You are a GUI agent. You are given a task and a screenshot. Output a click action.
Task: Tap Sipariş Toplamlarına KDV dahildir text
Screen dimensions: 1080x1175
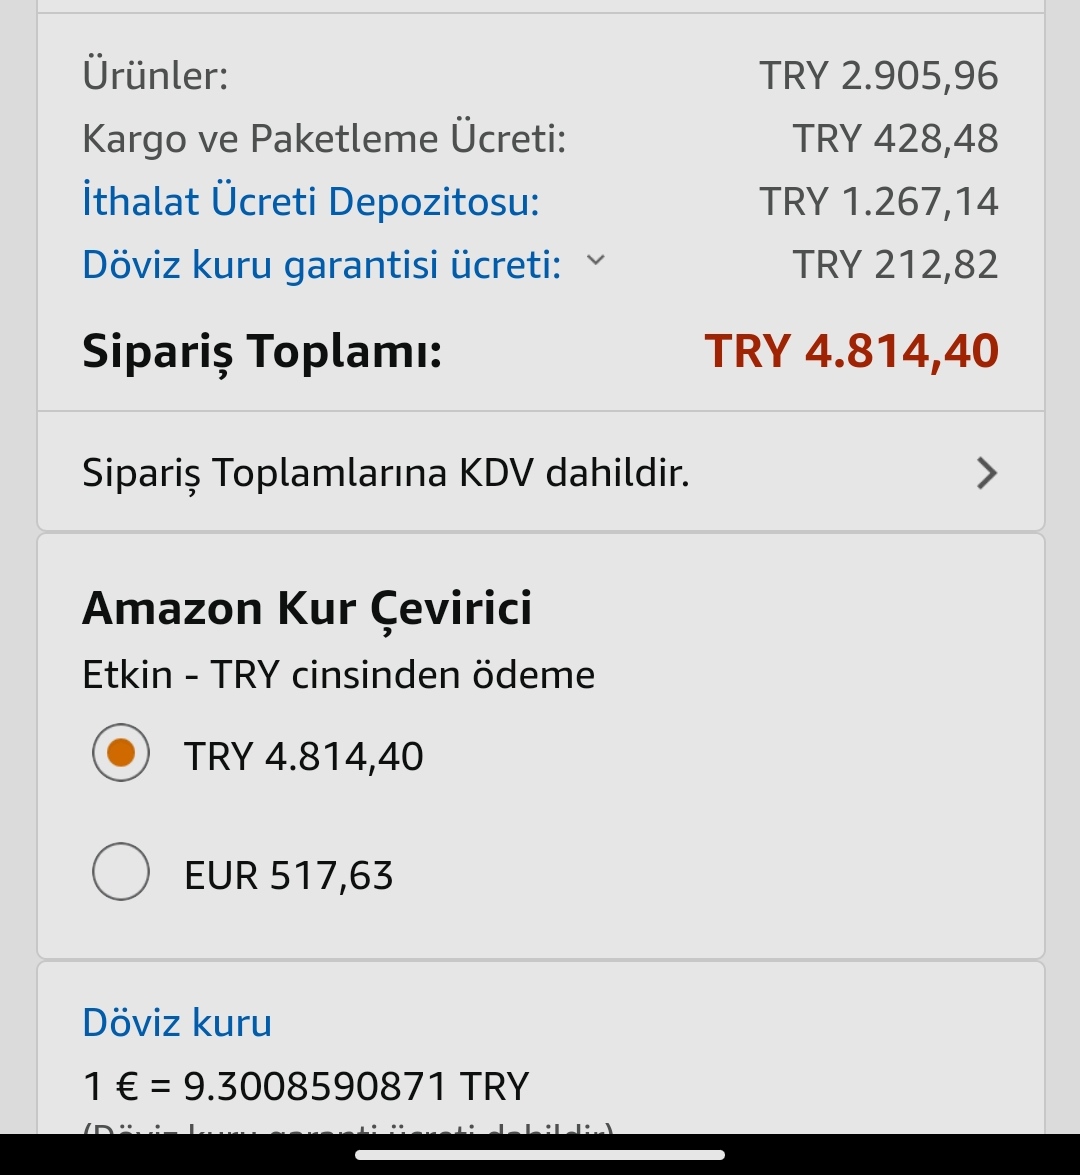385,473
